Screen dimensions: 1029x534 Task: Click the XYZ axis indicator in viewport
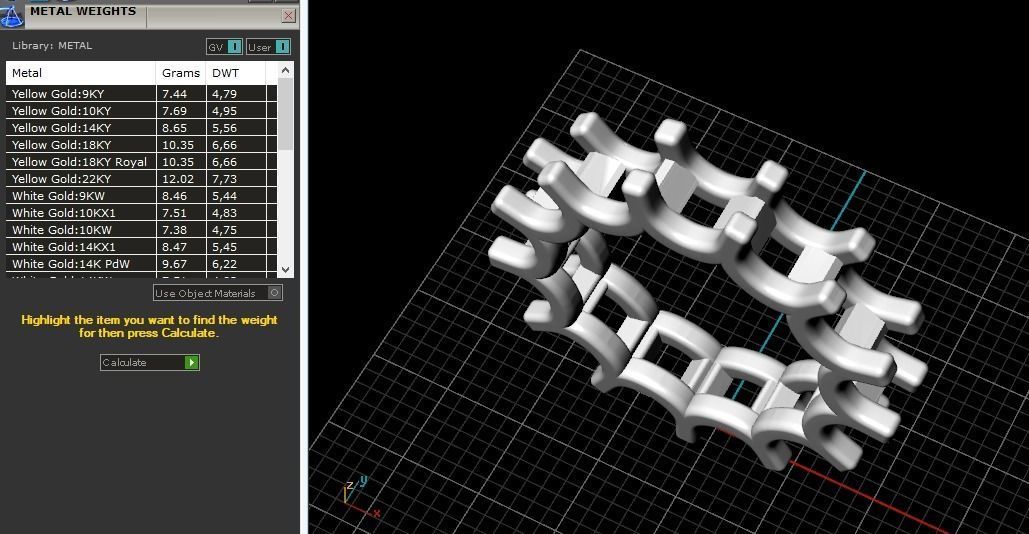[360, 498]
